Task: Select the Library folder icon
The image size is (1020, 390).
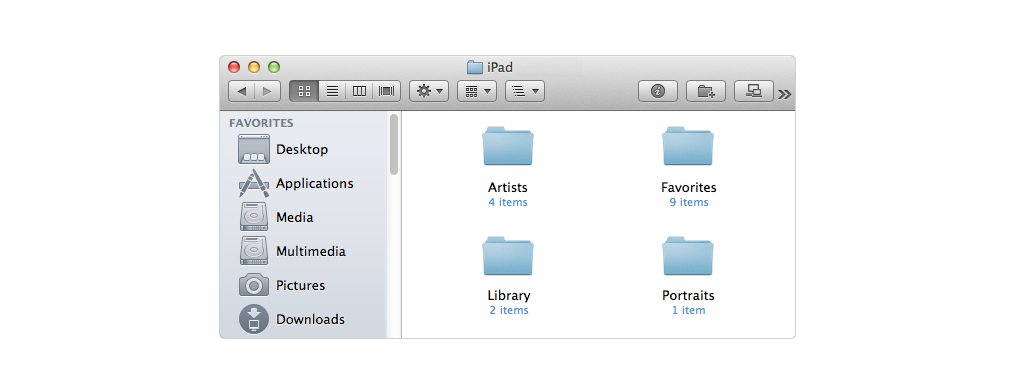Action: click(x=508, y=255)
